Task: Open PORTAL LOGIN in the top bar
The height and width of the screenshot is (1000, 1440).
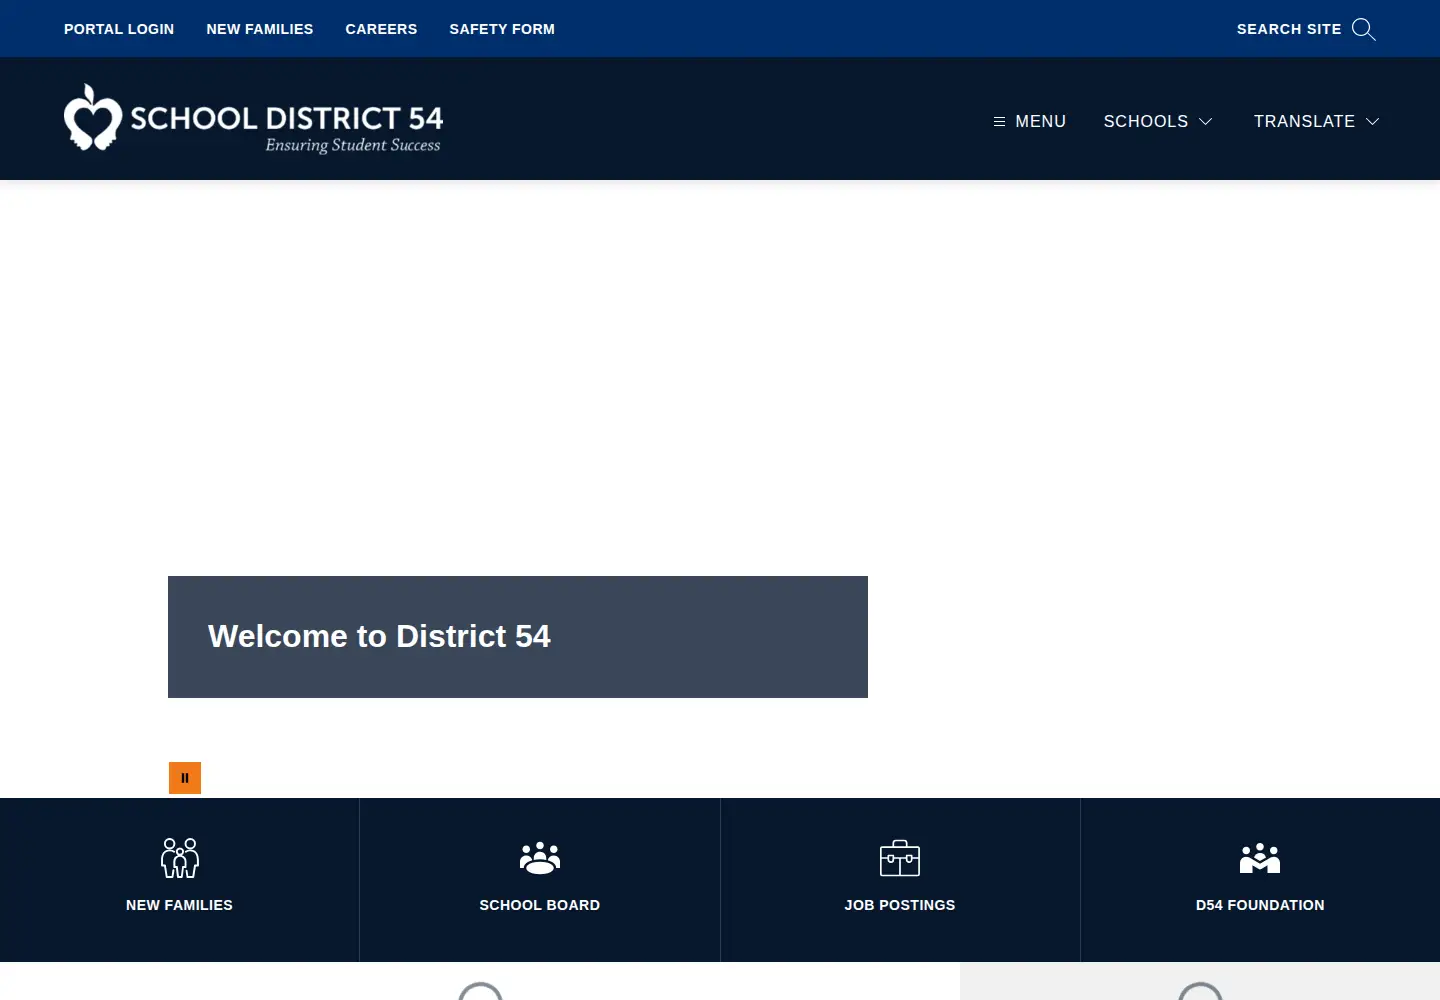Action: [119, 29]
